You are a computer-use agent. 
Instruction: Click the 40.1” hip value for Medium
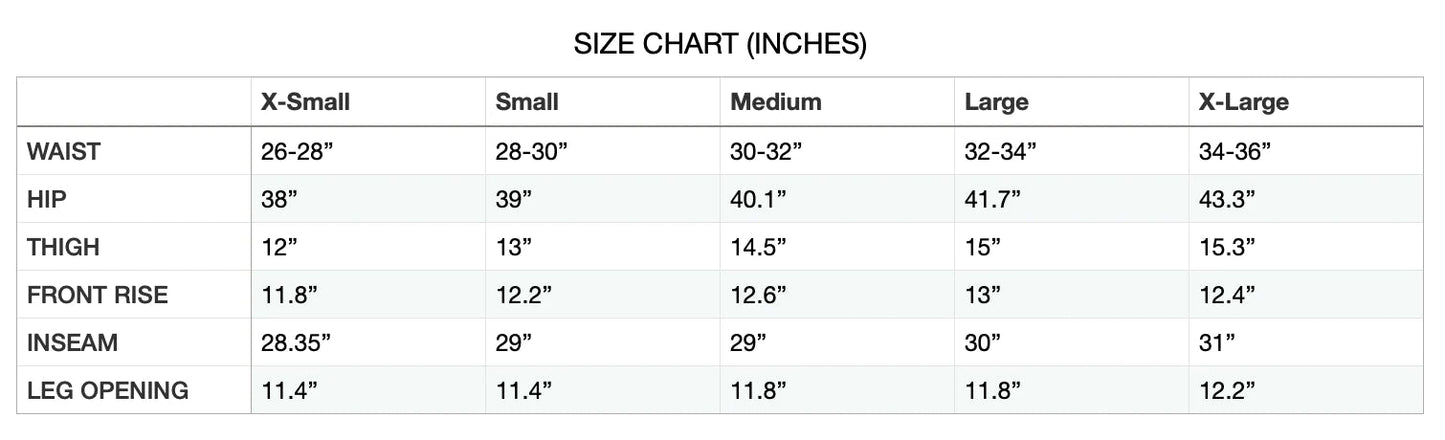pyautogui.click(x=758, y=199)
